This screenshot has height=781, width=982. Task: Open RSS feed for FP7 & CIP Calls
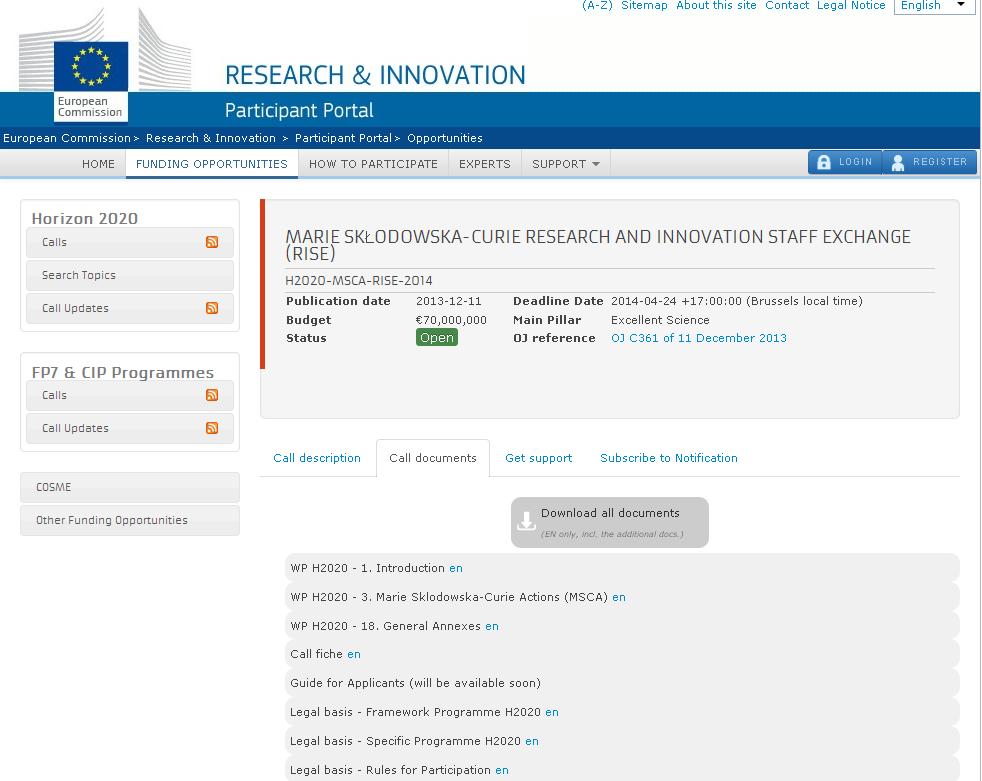(212, 395)
